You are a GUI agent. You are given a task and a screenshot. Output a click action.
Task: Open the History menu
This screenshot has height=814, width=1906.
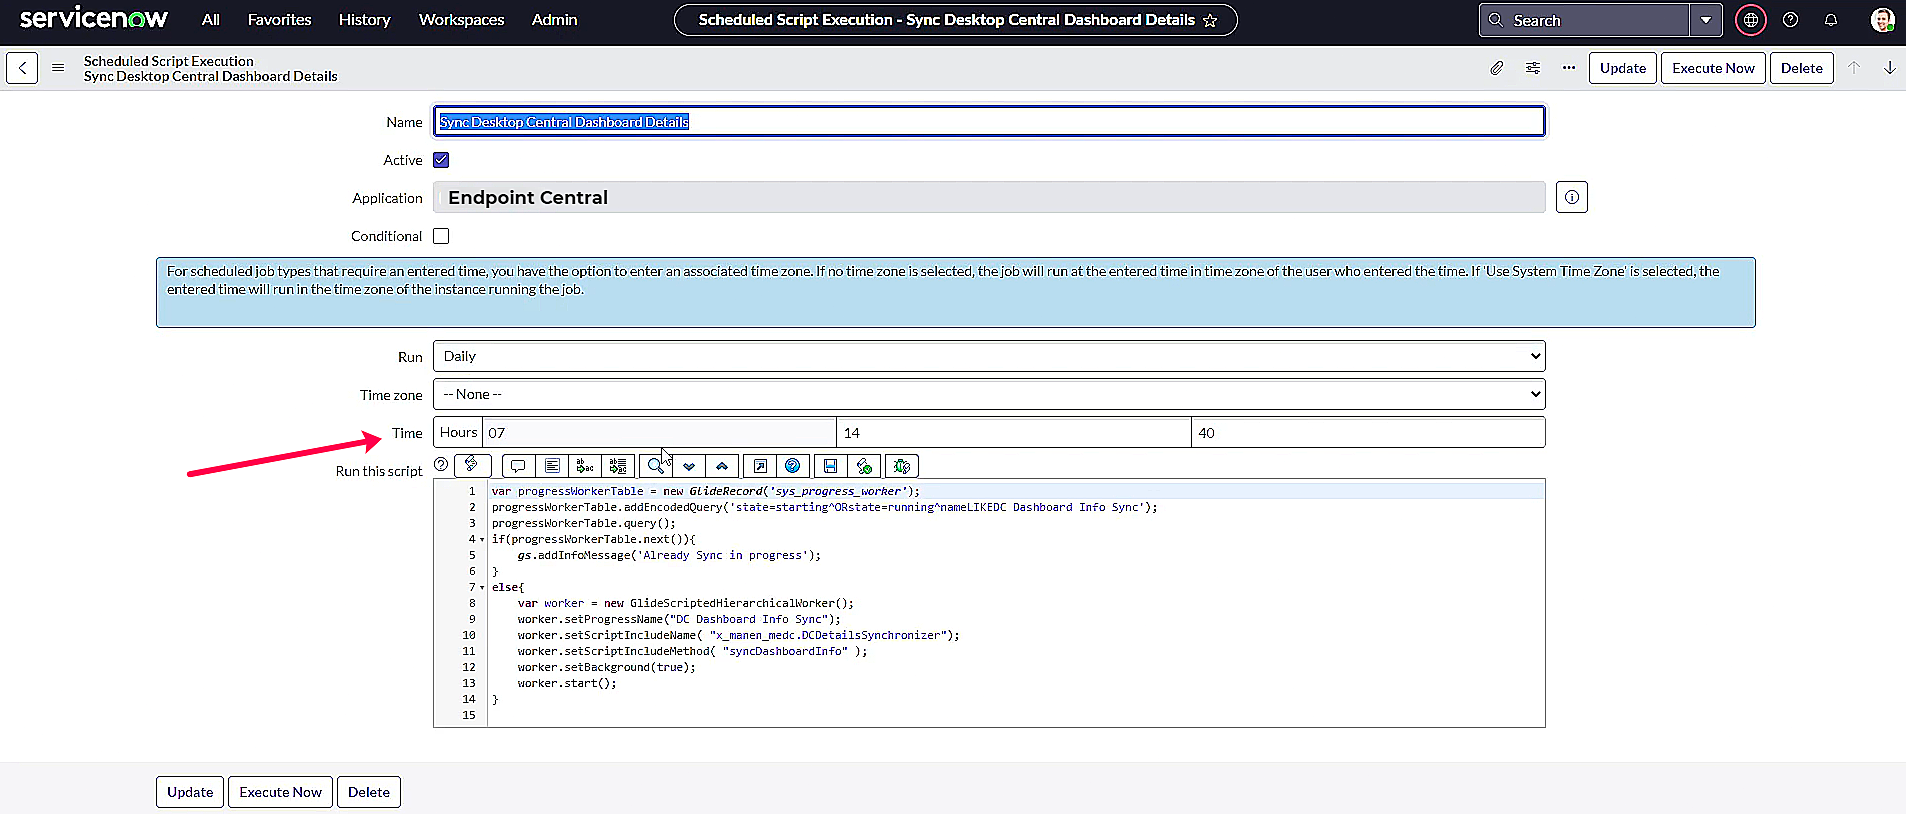(364, 20)
